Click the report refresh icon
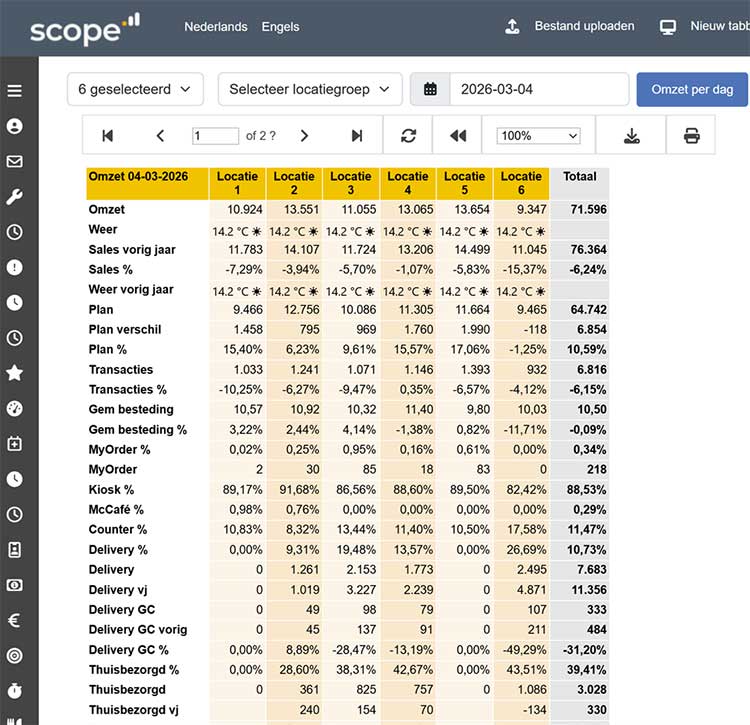This screenshot has width=750, height=725. (408, 136)
